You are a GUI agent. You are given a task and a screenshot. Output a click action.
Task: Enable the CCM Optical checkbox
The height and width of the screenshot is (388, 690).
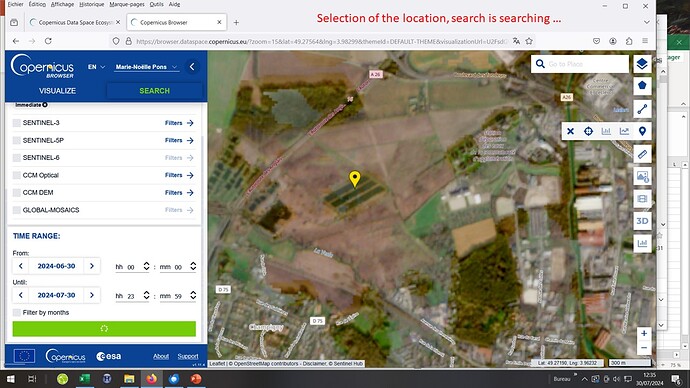tap(17, 175)
